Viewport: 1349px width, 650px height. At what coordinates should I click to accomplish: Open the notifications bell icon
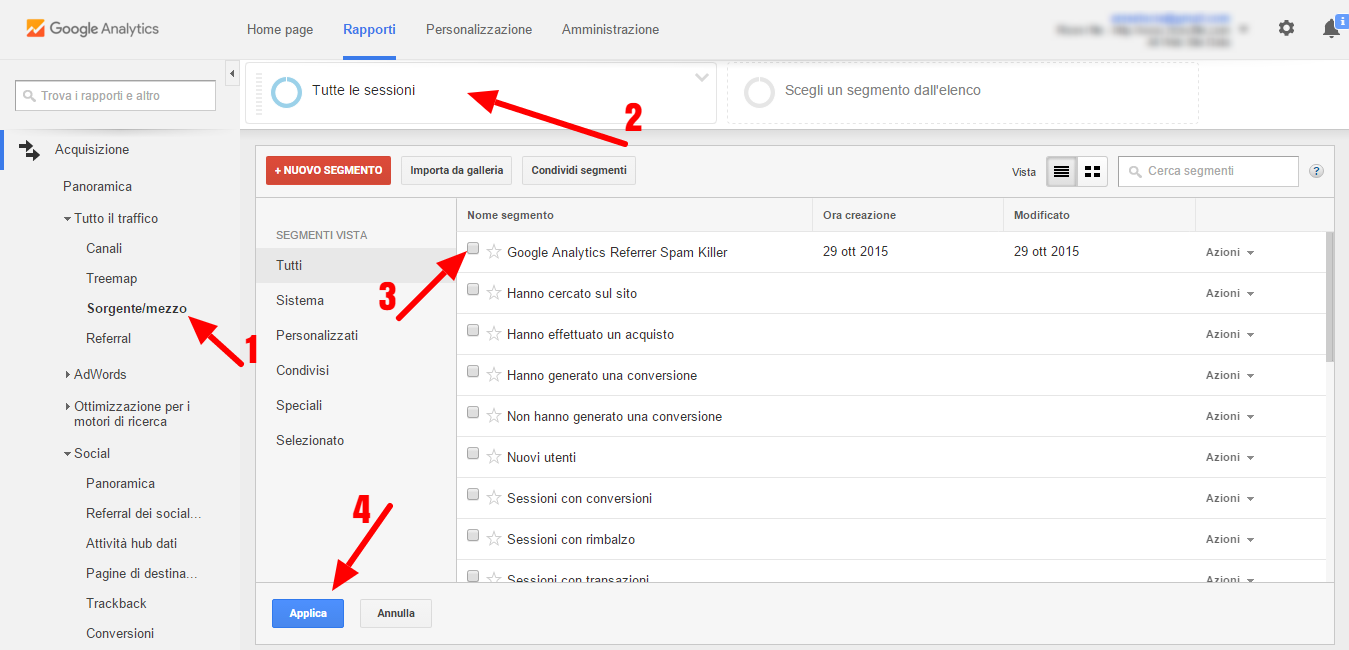click(1331, 29)
